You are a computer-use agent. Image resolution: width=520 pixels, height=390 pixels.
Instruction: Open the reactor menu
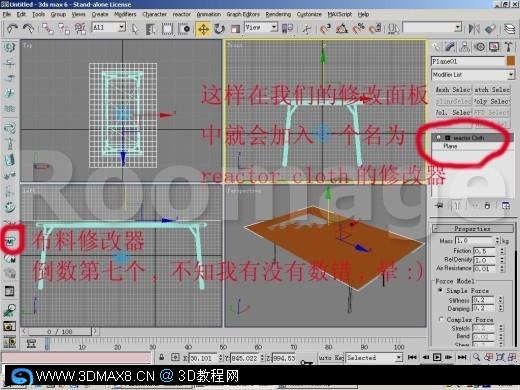click(181, 14)
